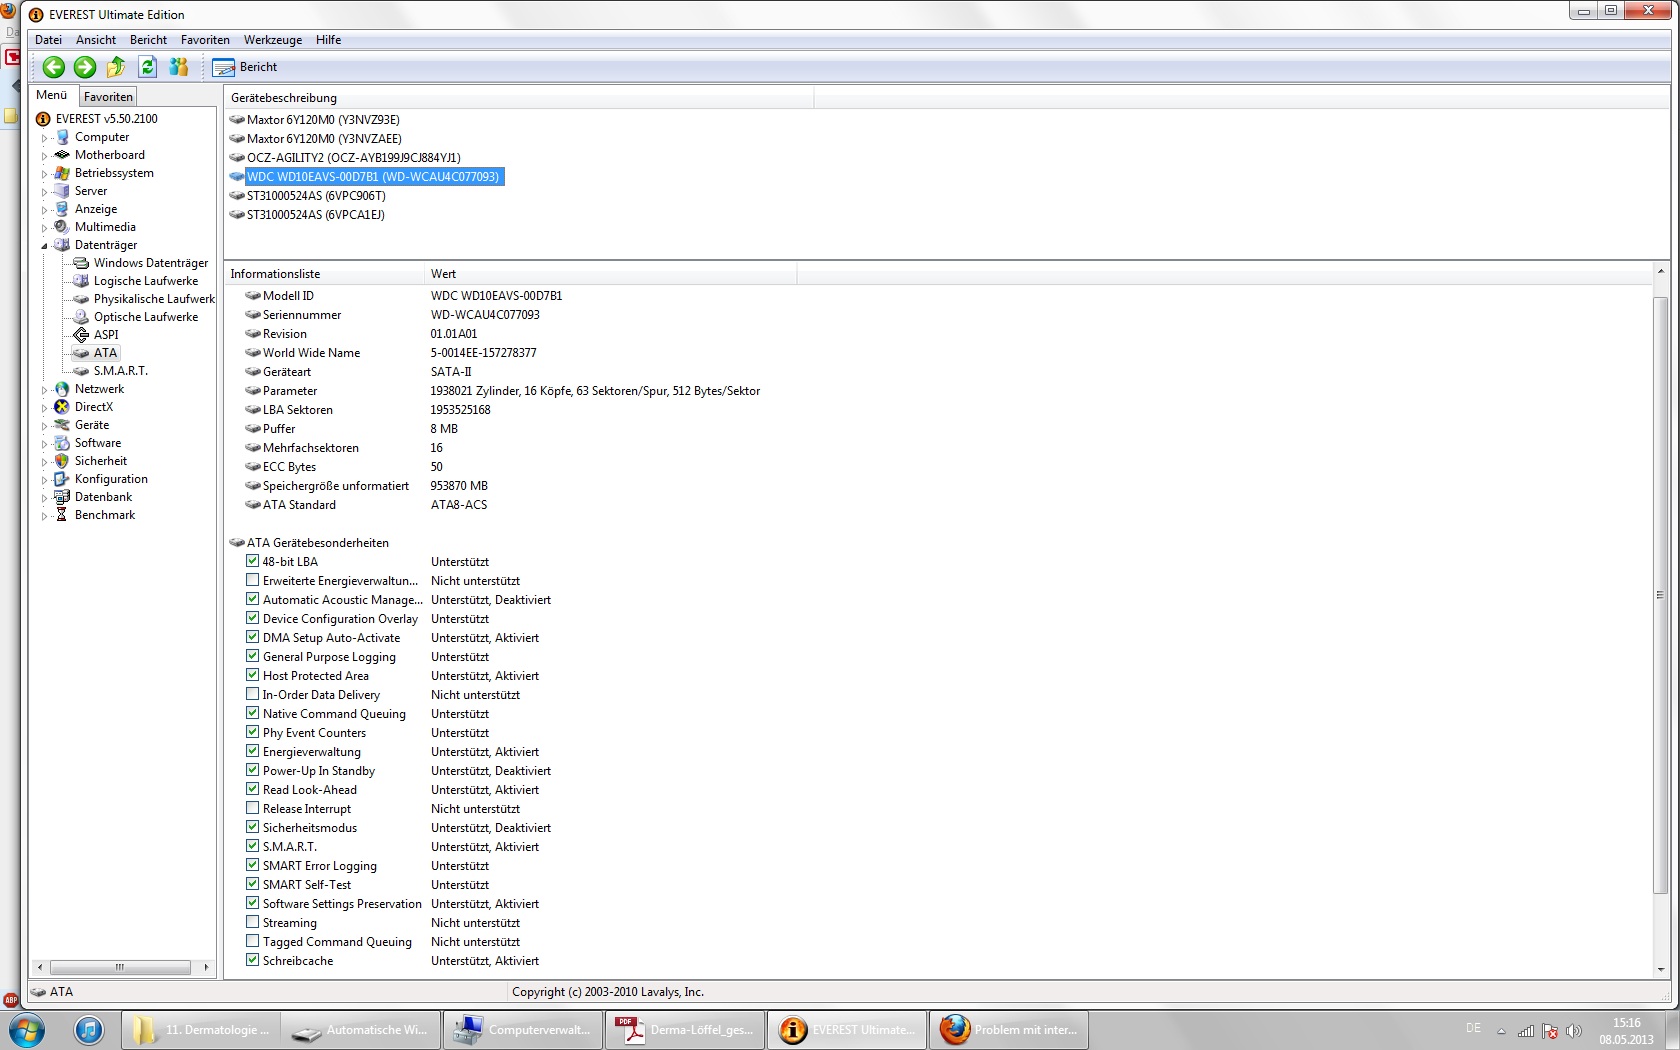Select the Geräte tree icon
The height and width of the screenshot is (1050, 1680).
[62, 425]
